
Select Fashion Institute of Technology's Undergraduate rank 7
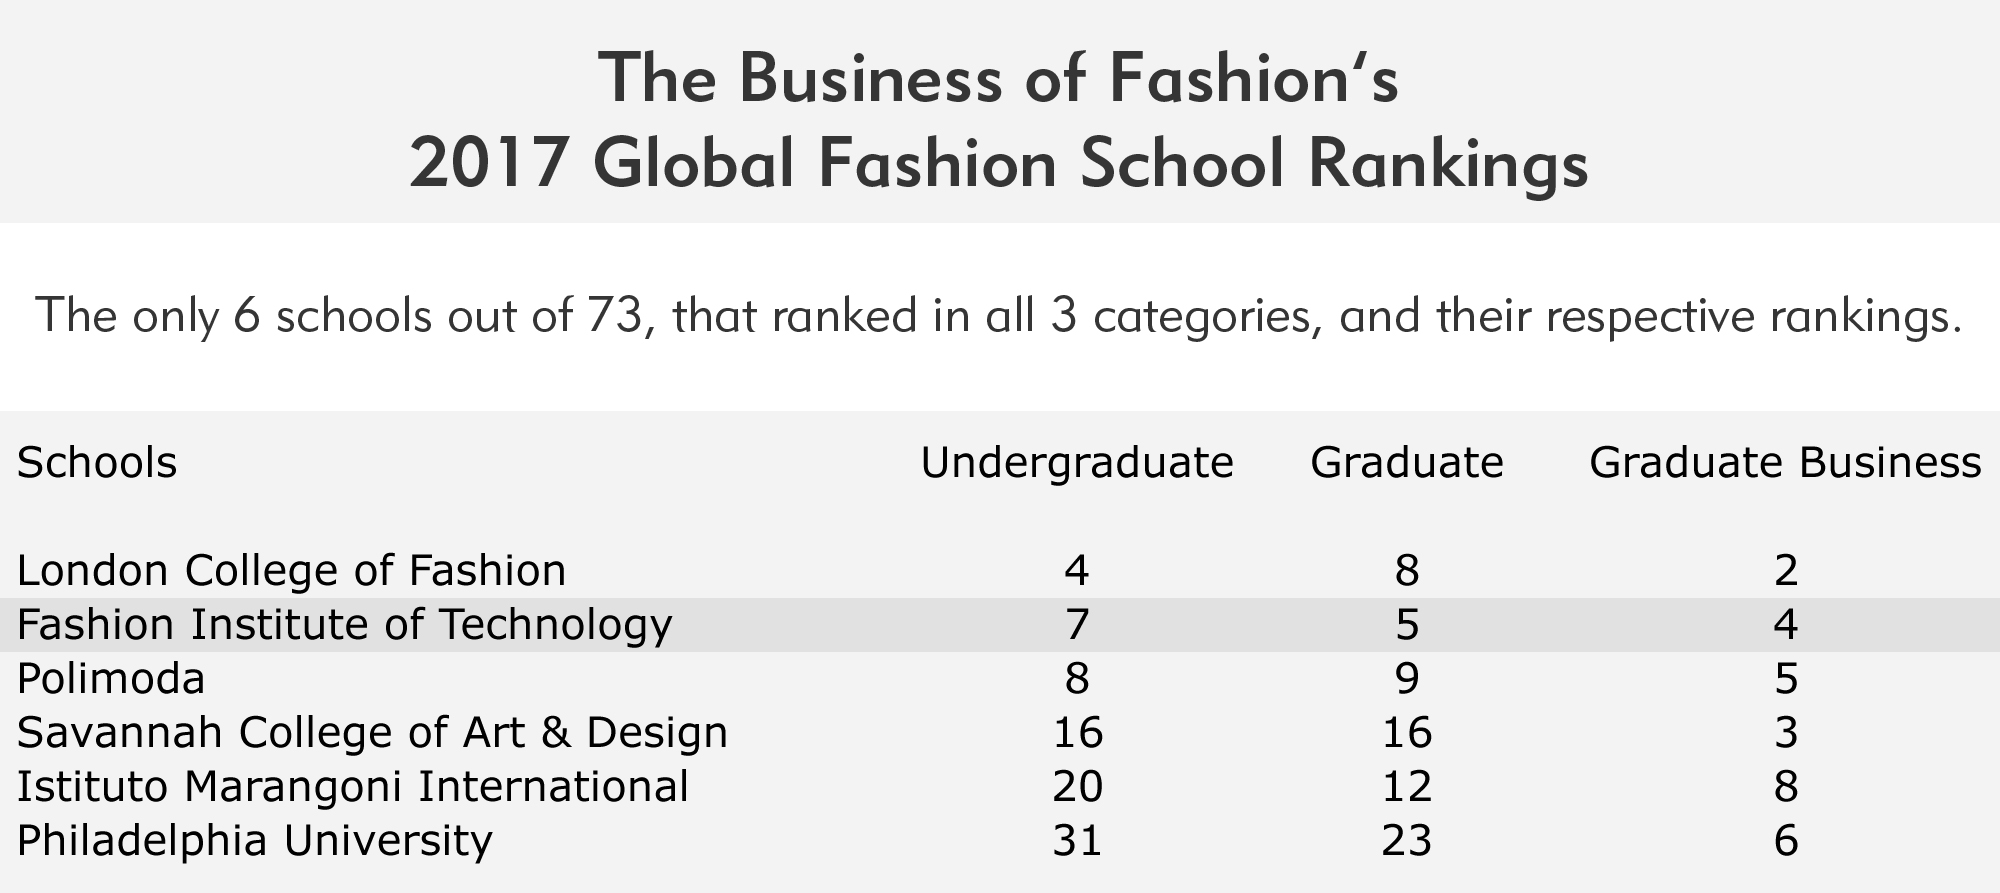click(x=1077, y=625)
